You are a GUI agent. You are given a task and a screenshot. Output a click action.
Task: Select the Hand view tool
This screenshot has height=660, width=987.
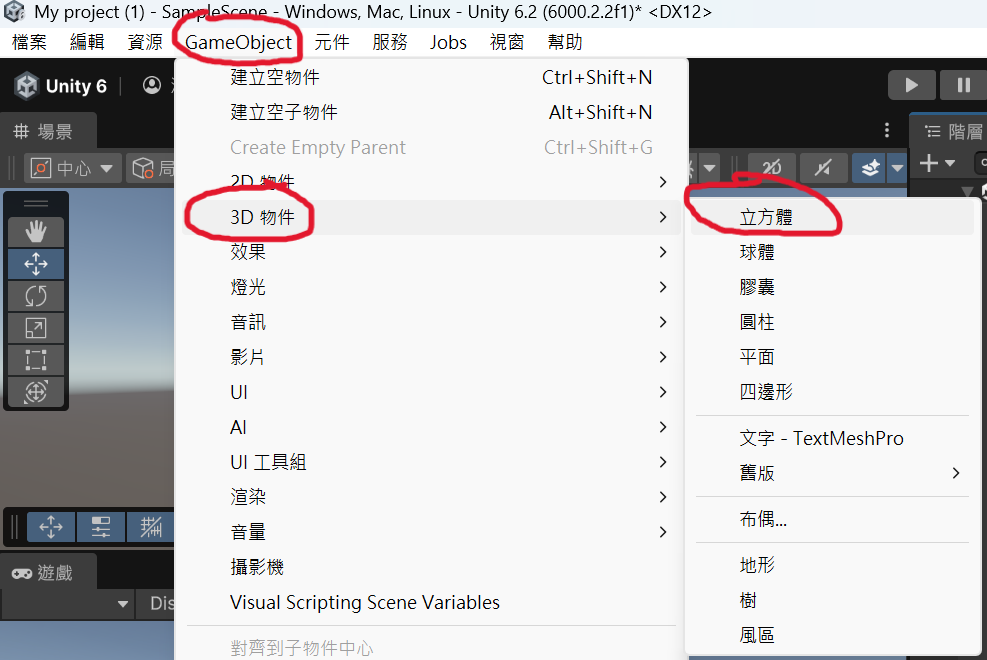(36, 232)
